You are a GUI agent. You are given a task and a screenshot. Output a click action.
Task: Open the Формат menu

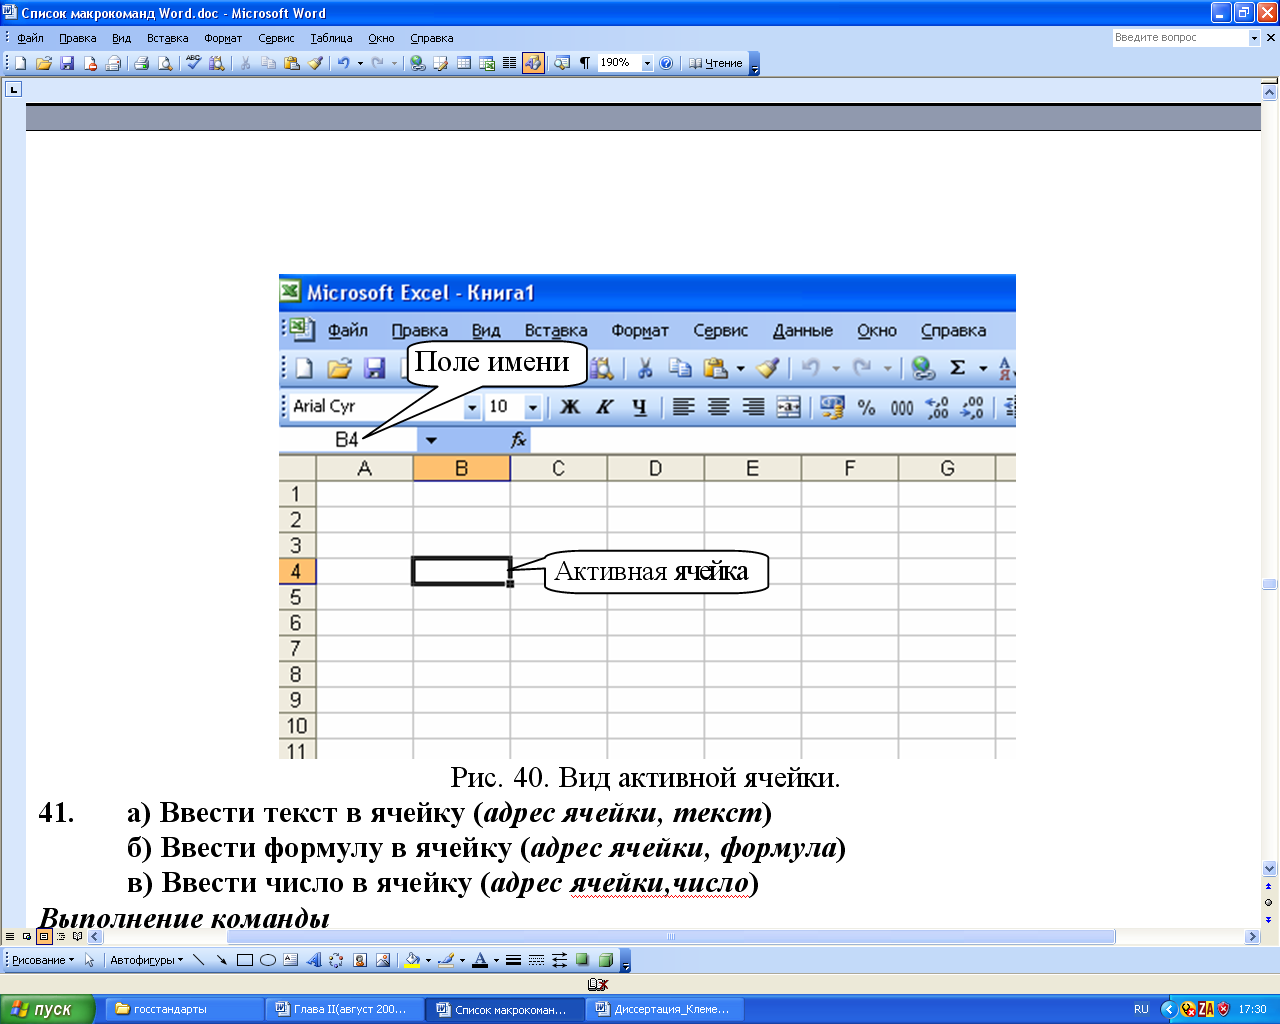pos(223,38)
